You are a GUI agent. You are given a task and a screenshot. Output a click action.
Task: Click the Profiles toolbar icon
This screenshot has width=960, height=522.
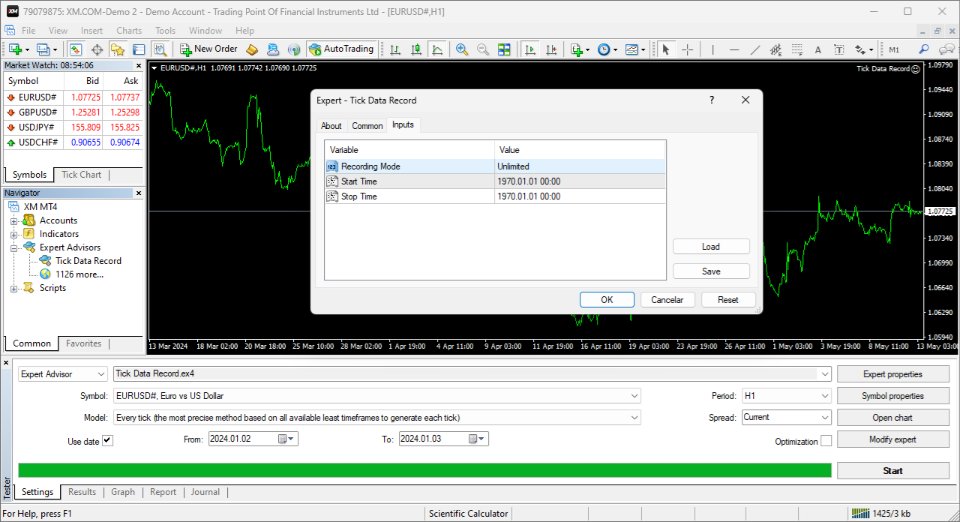(x=43, y=50)
